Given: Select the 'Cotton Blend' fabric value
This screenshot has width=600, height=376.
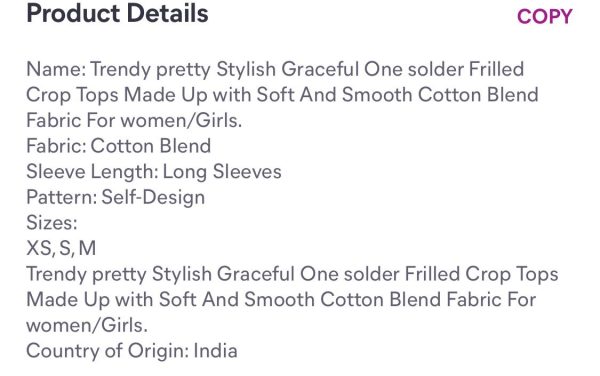Looking at the screenshot, I should click(x=151, y=146).
